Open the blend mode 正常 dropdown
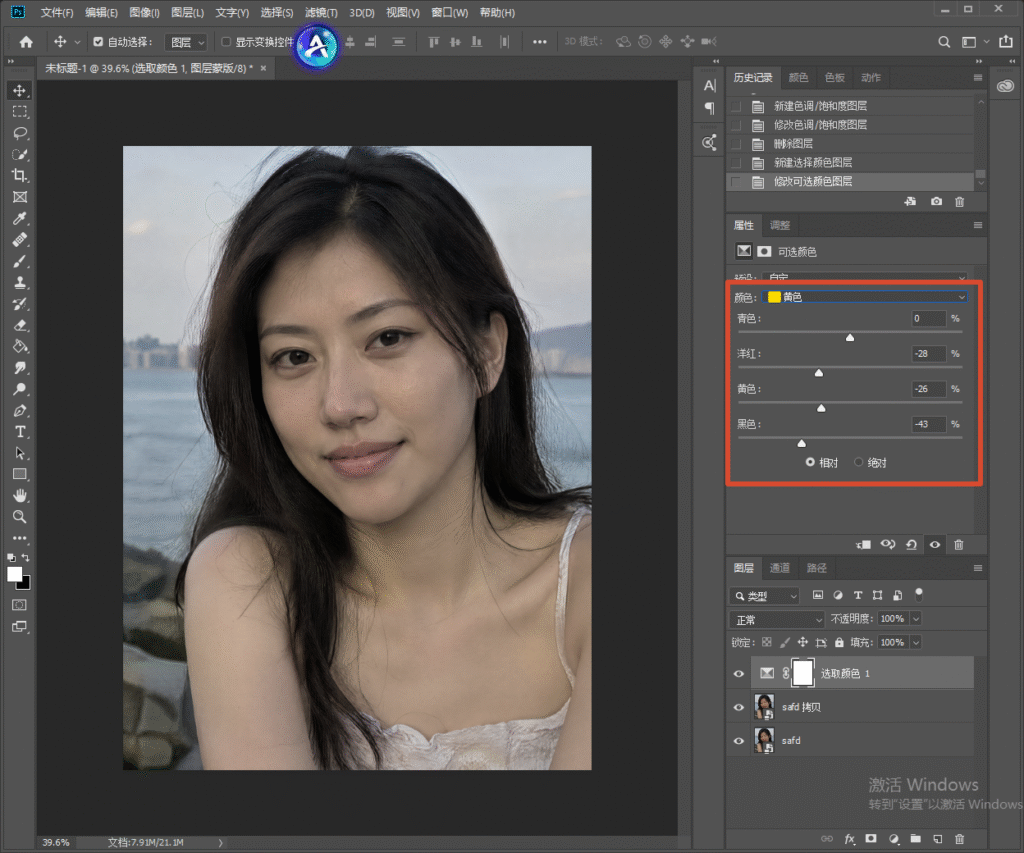 point(777,619)
